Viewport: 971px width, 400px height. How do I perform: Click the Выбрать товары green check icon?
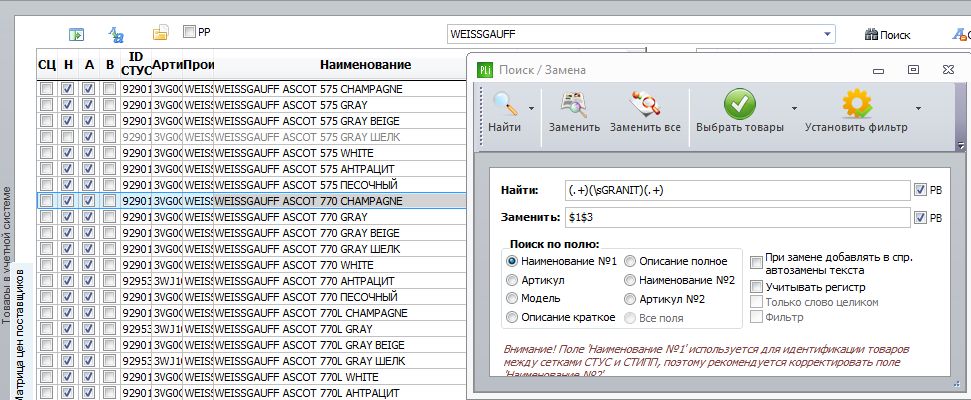pos(739,104)
